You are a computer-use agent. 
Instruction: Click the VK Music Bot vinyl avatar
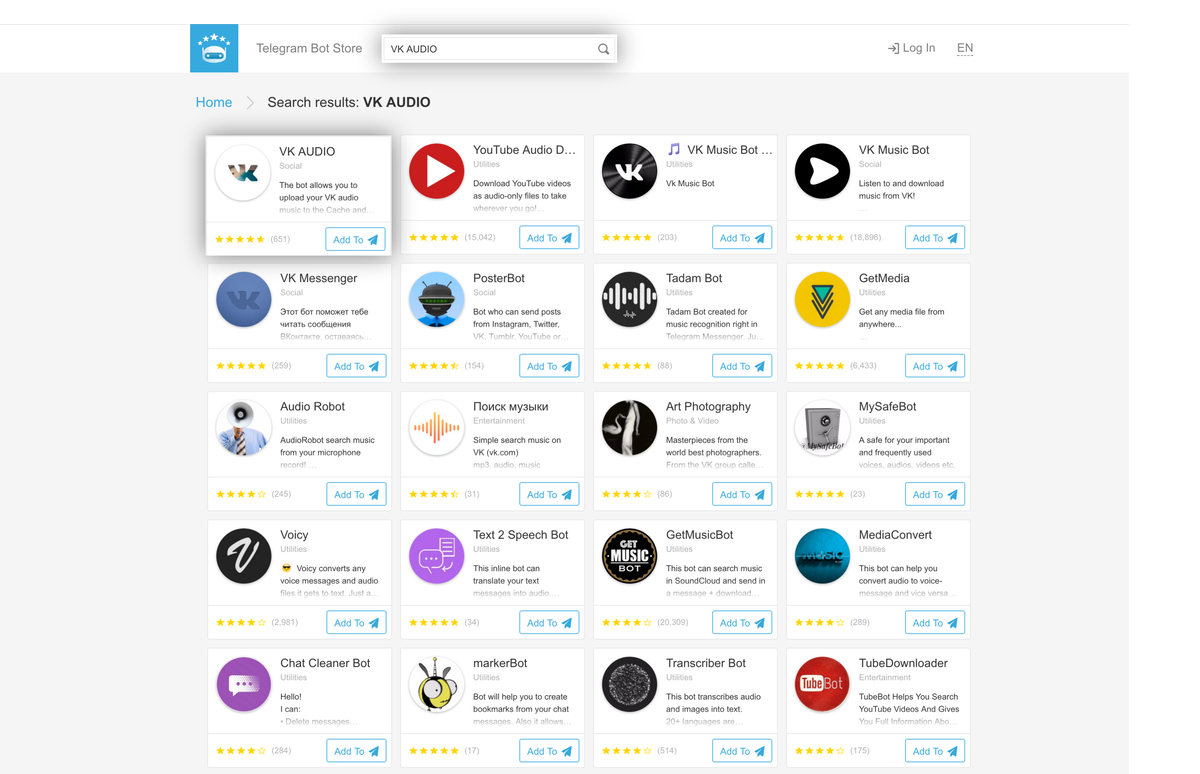[x=629, y=171]
